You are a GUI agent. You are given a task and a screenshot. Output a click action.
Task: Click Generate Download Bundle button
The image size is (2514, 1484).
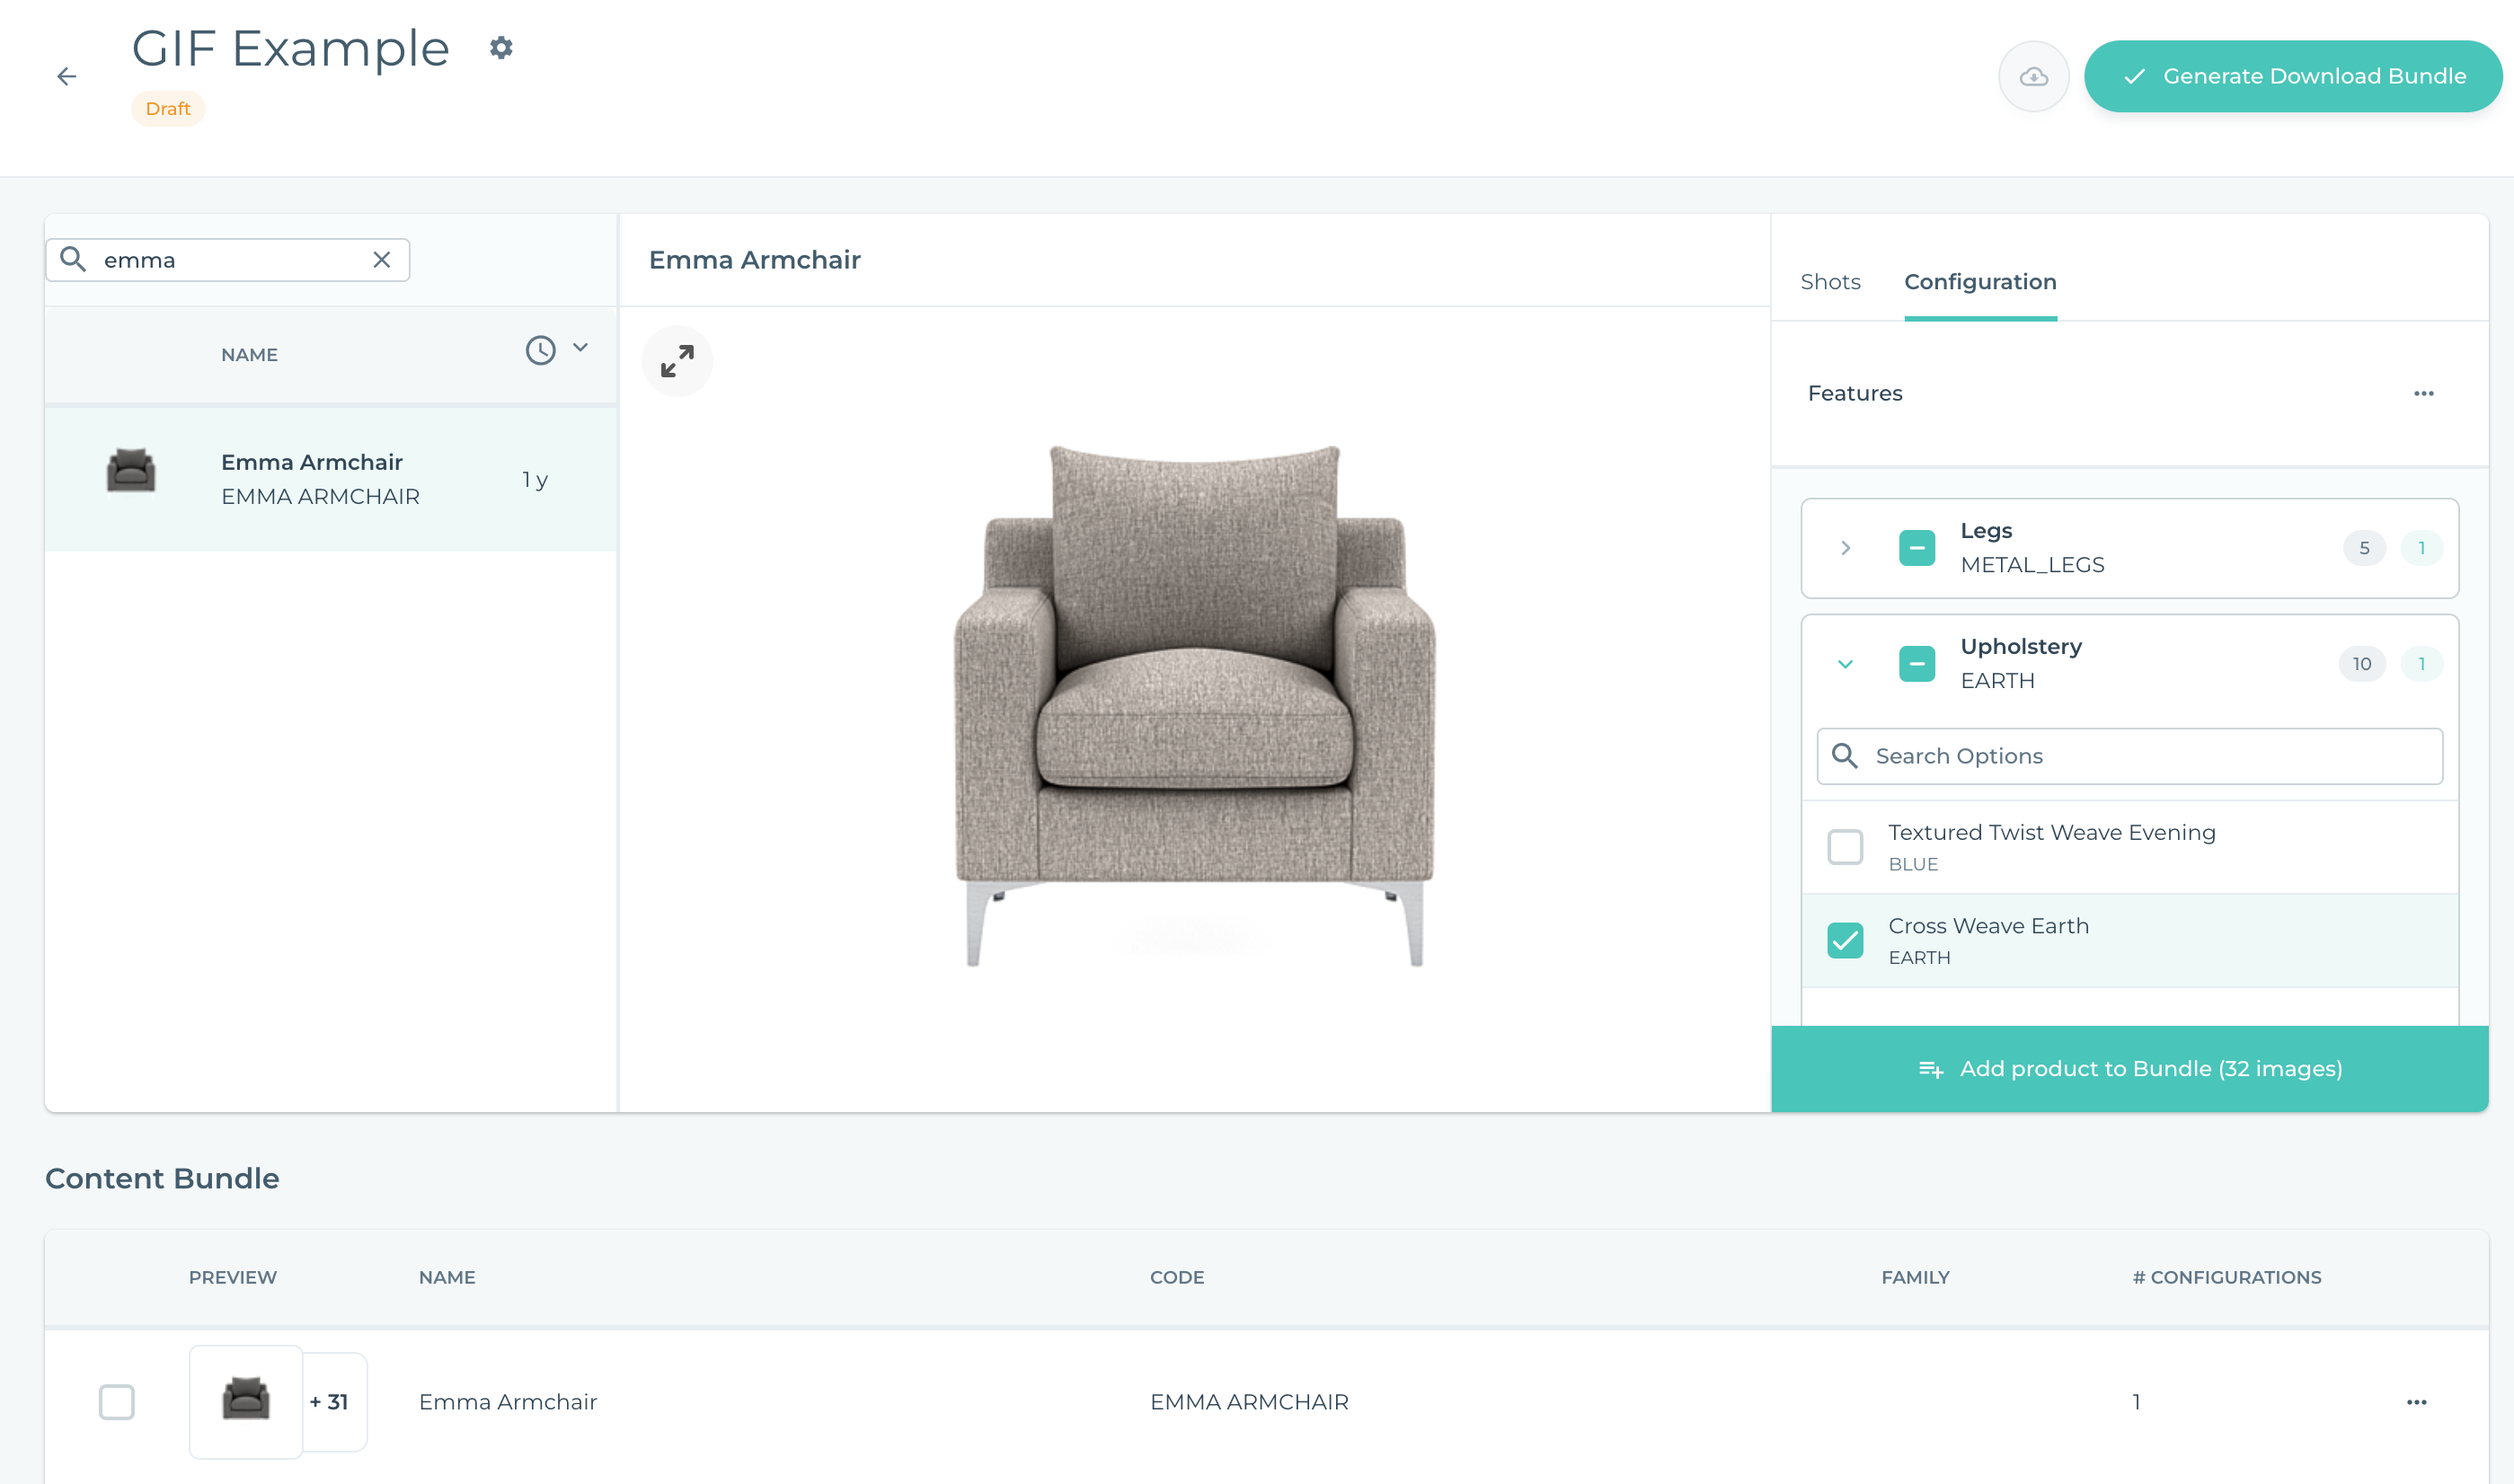pos(2292,76)
